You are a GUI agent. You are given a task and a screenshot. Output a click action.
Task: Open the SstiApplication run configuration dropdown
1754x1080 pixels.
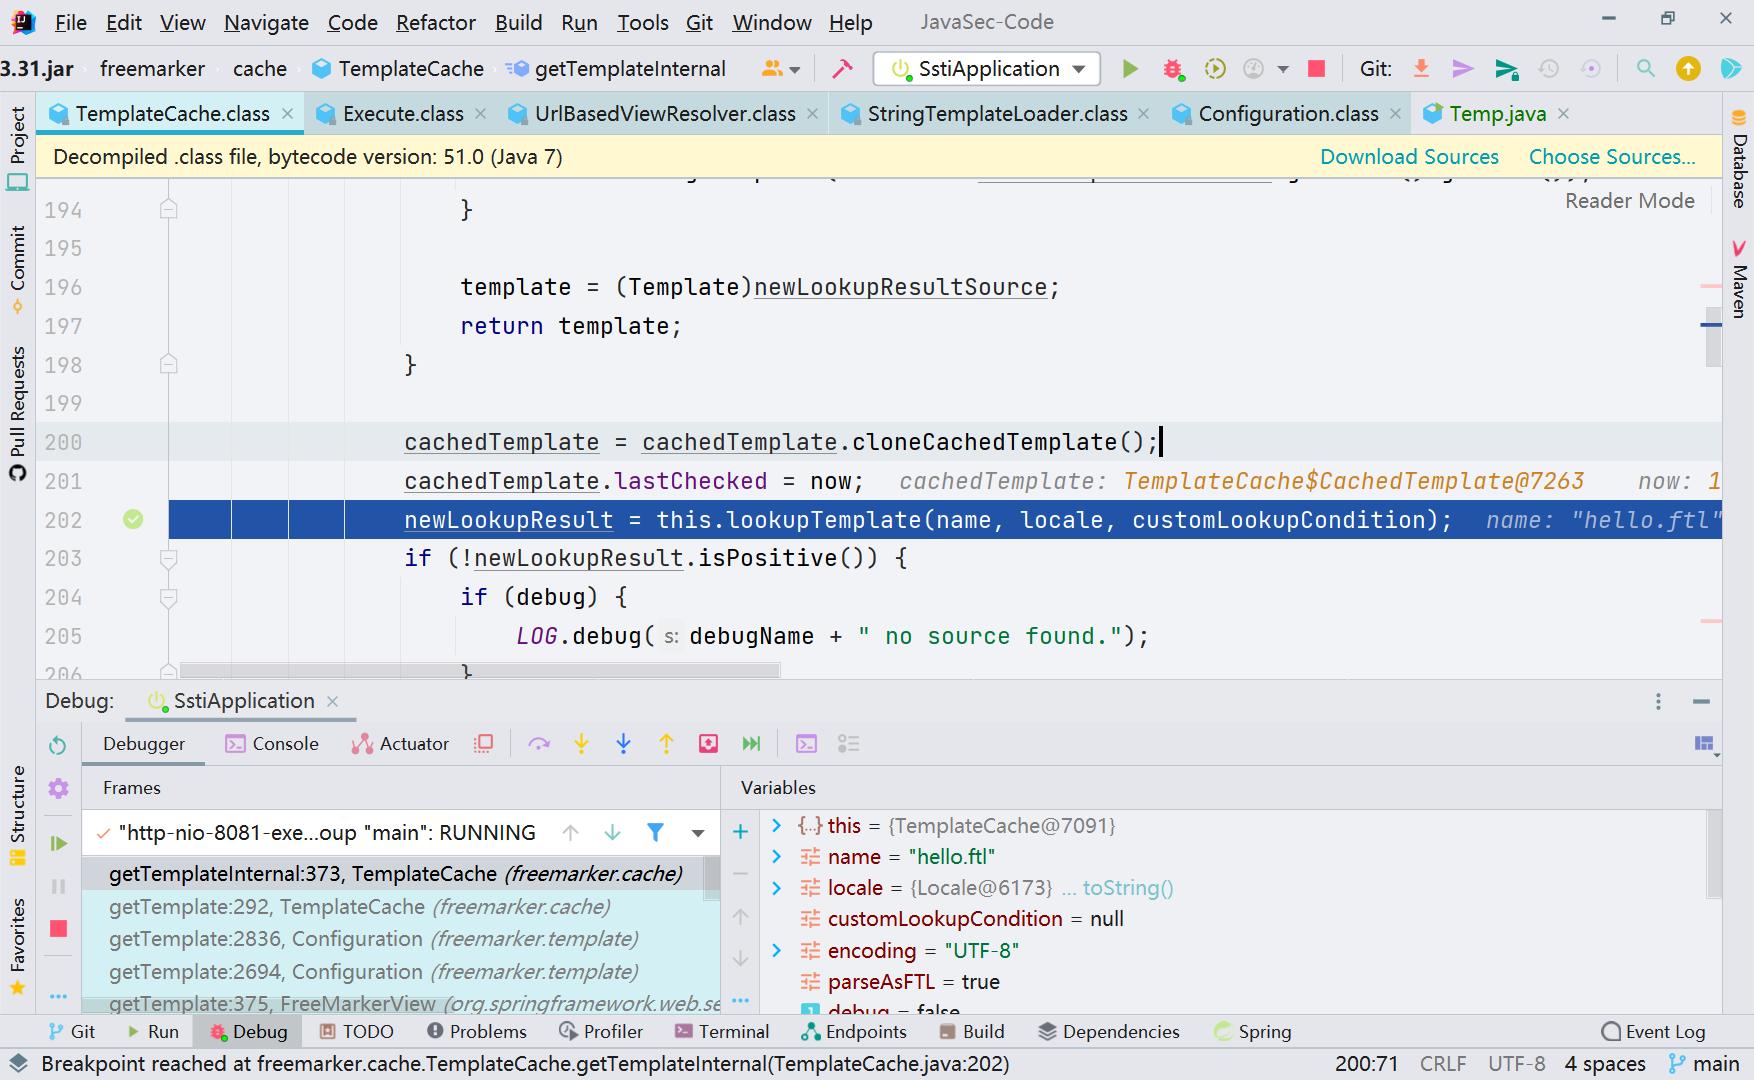pos(1079,68)
